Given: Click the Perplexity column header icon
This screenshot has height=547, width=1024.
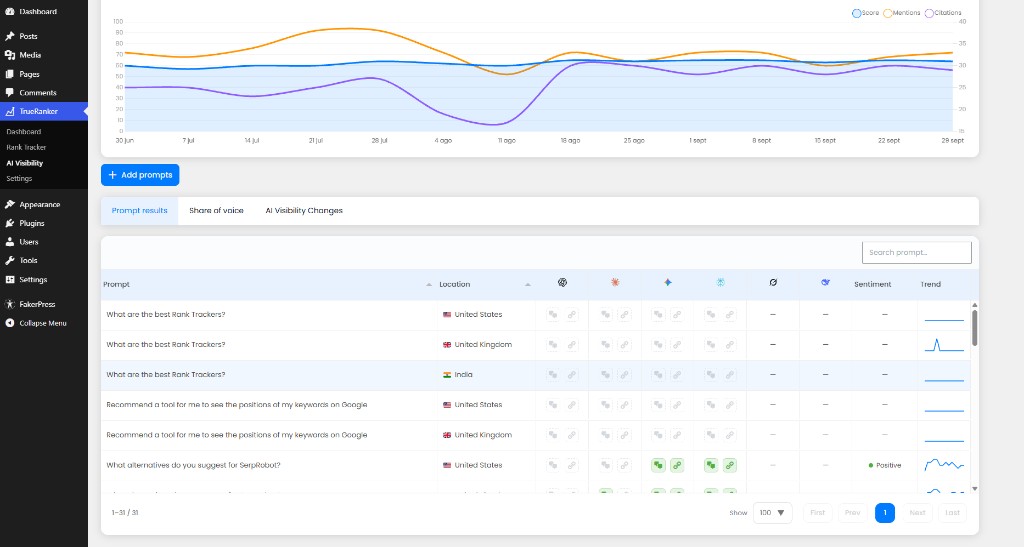Looking at the screenshot, I should click(x=720, y=283).
